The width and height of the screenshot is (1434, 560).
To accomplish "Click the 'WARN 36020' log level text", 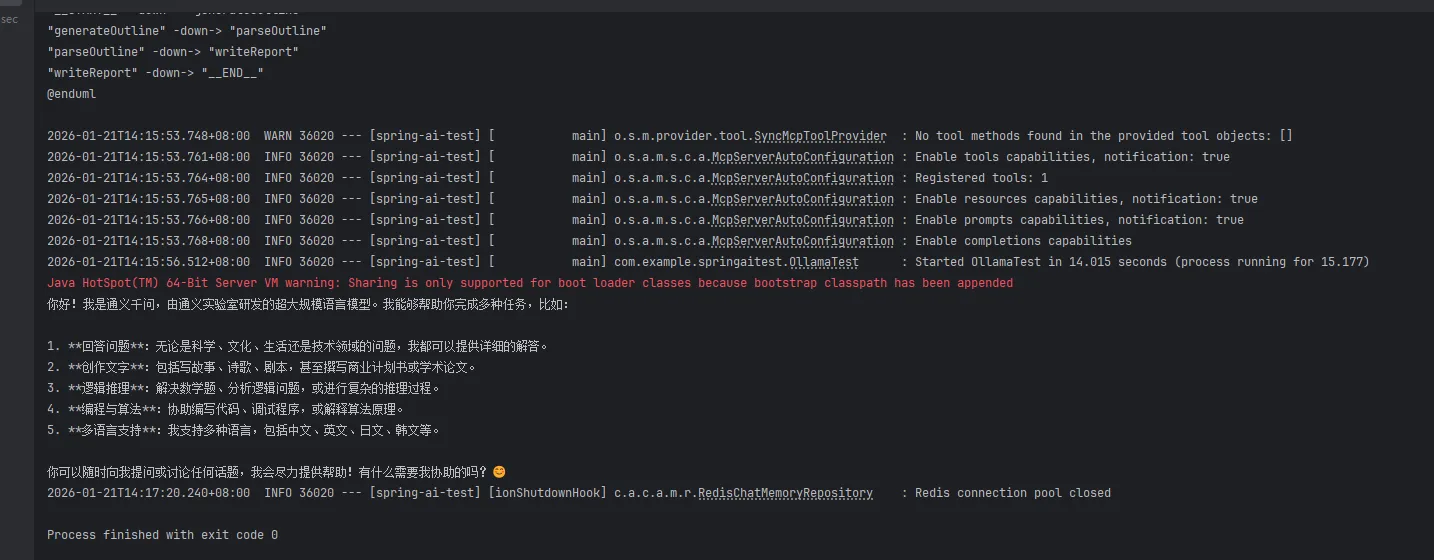I will click(x=299, y=136).
